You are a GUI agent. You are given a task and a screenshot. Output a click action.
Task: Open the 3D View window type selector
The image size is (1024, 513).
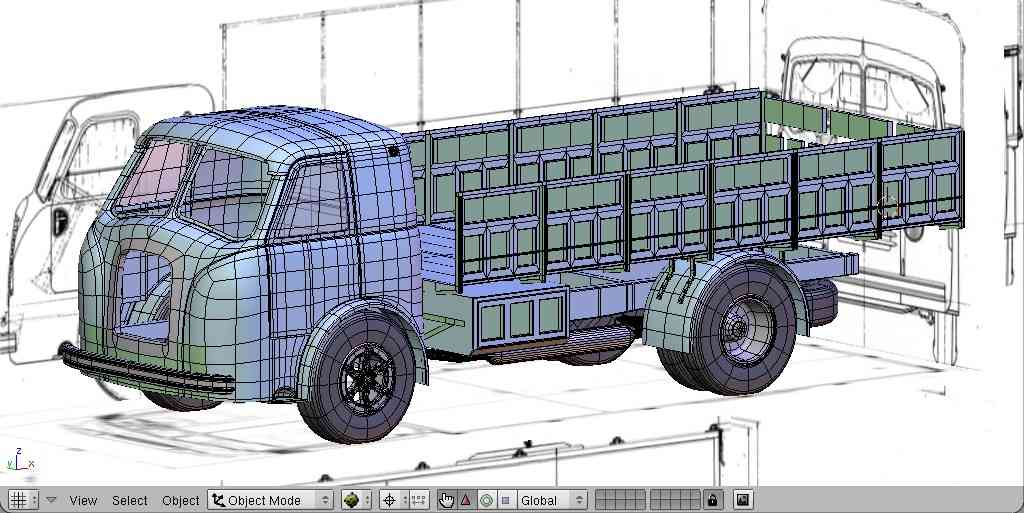click(x=23, y=500)
